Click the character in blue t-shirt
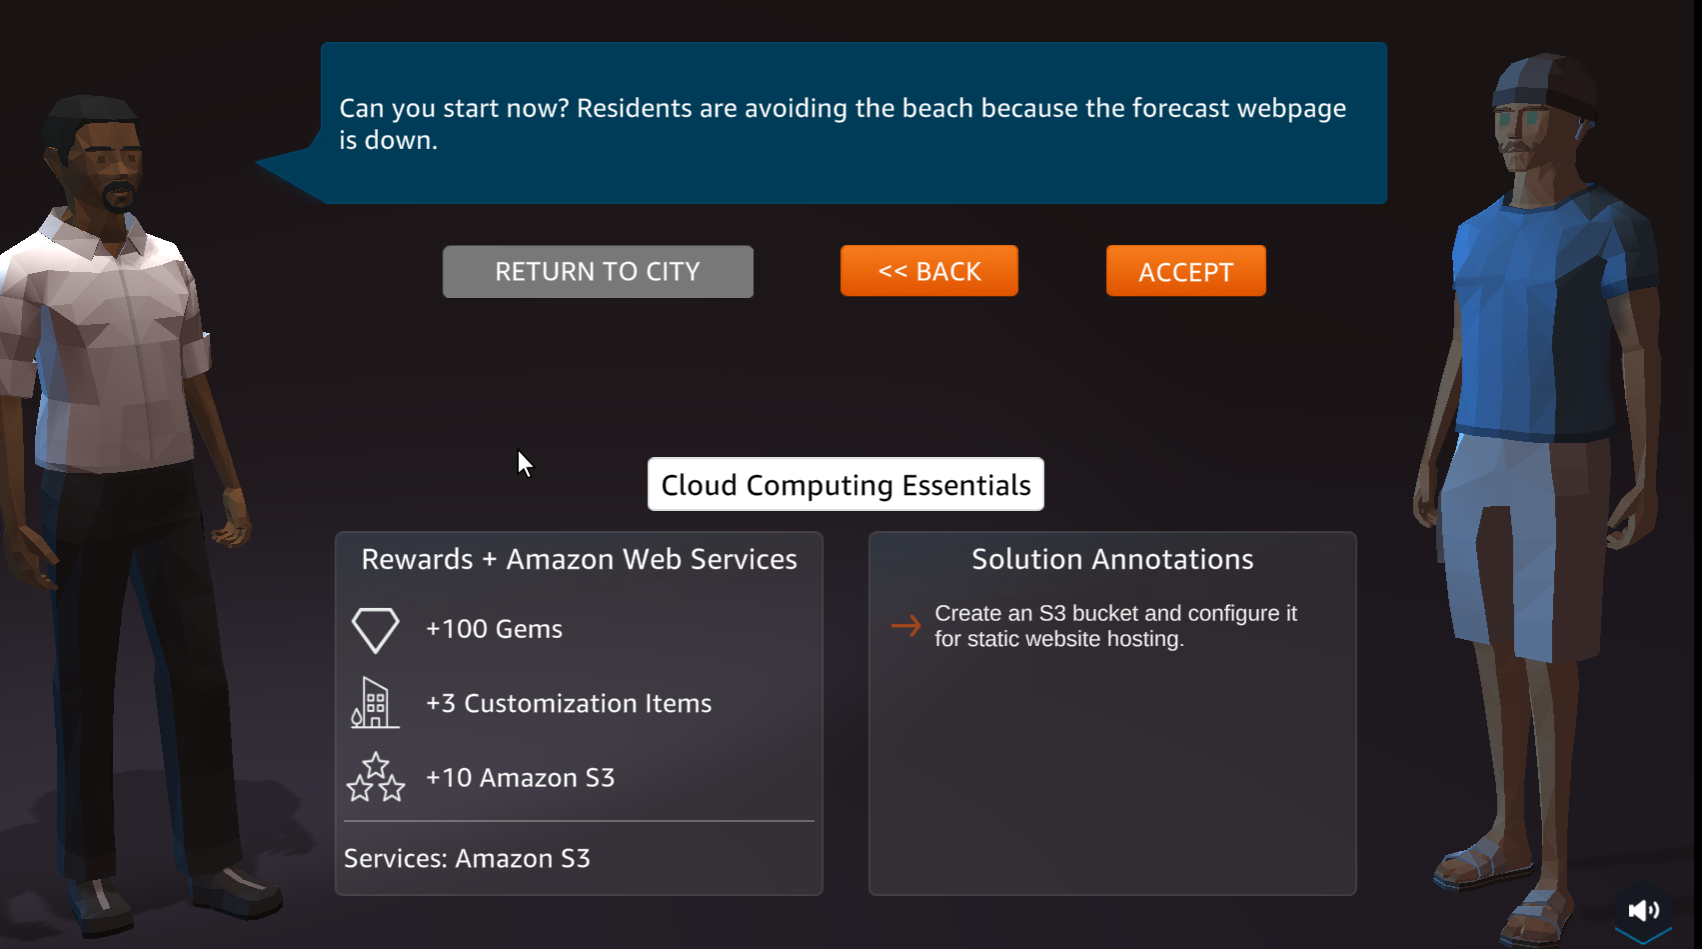The width and height of the screenshot is (1702, 949). [1540, 500]
